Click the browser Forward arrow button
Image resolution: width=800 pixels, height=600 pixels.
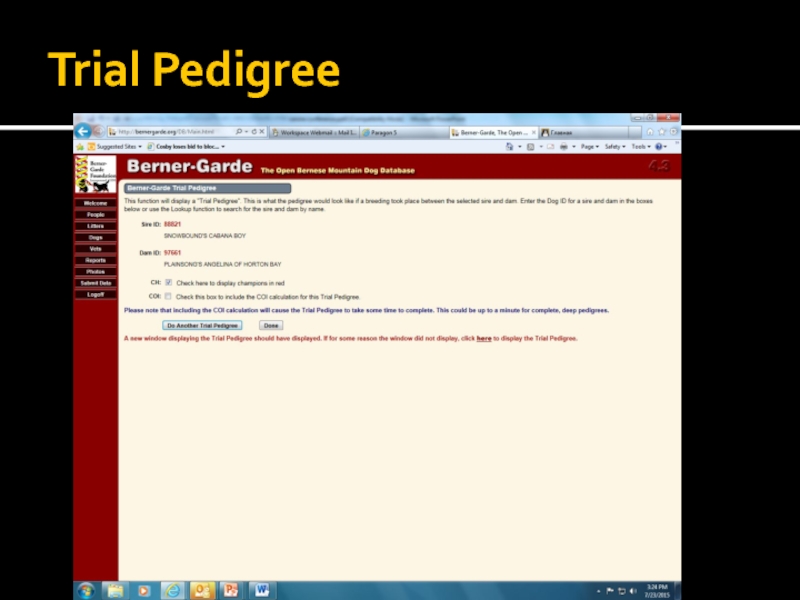(98, 132)
